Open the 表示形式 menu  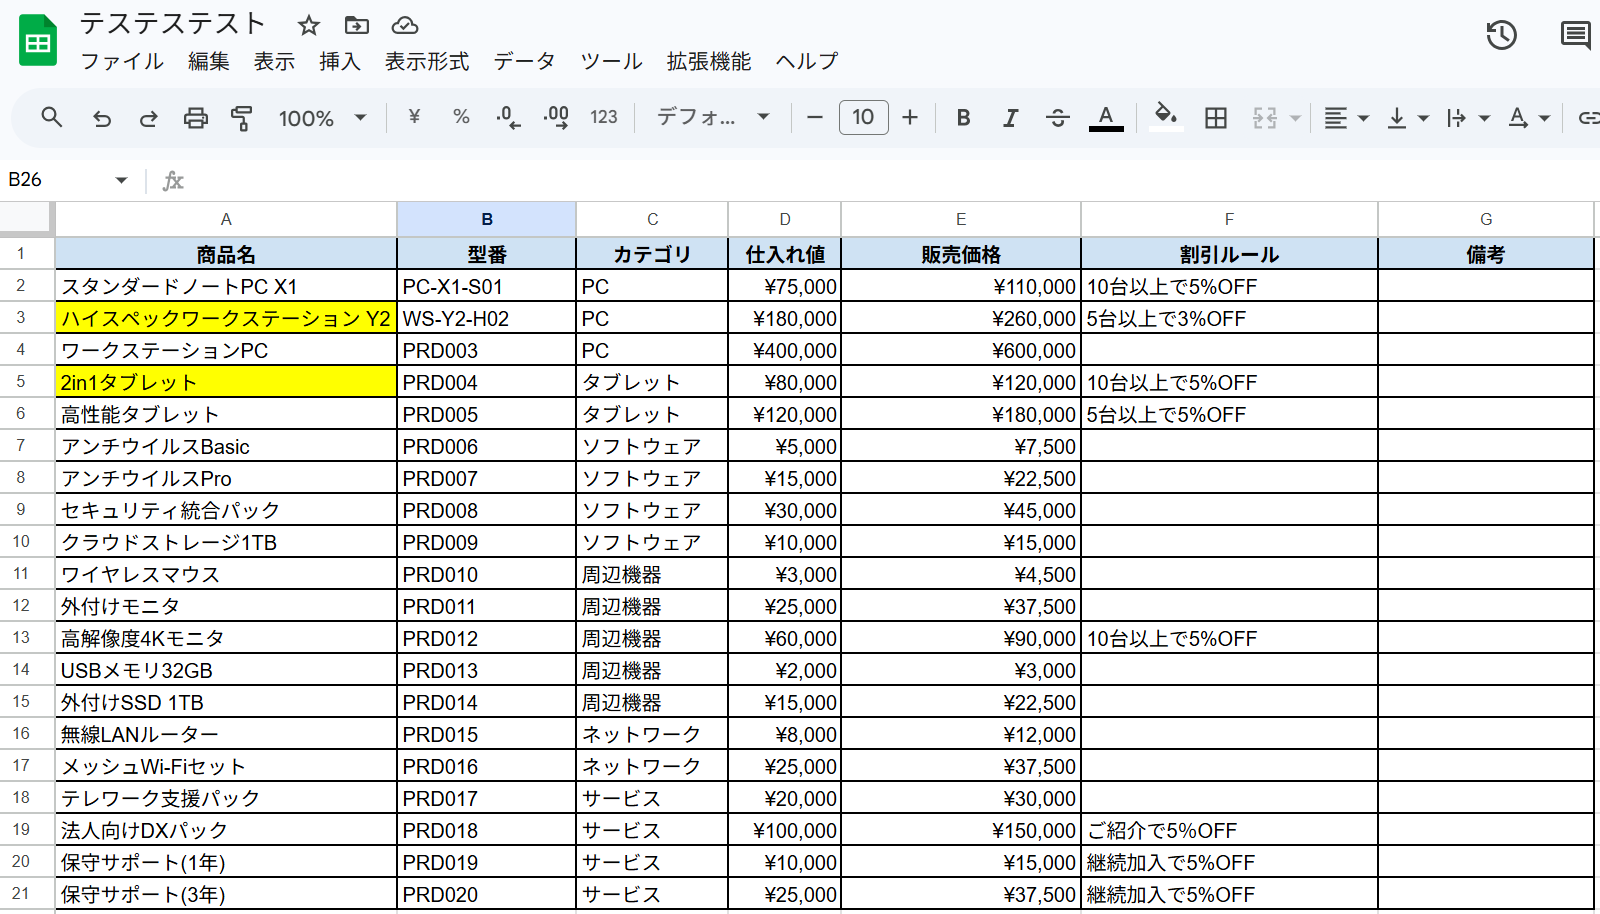[427, 61]
